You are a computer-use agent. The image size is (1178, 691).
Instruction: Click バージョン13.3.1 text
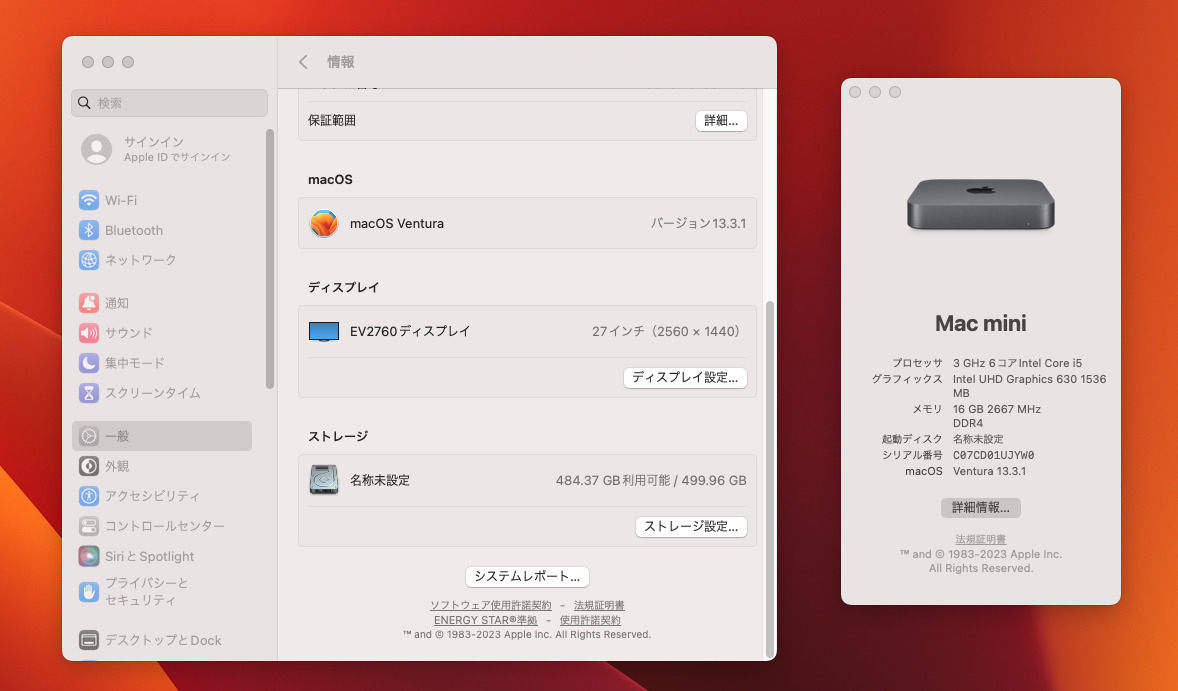click(x=698, y=223)
